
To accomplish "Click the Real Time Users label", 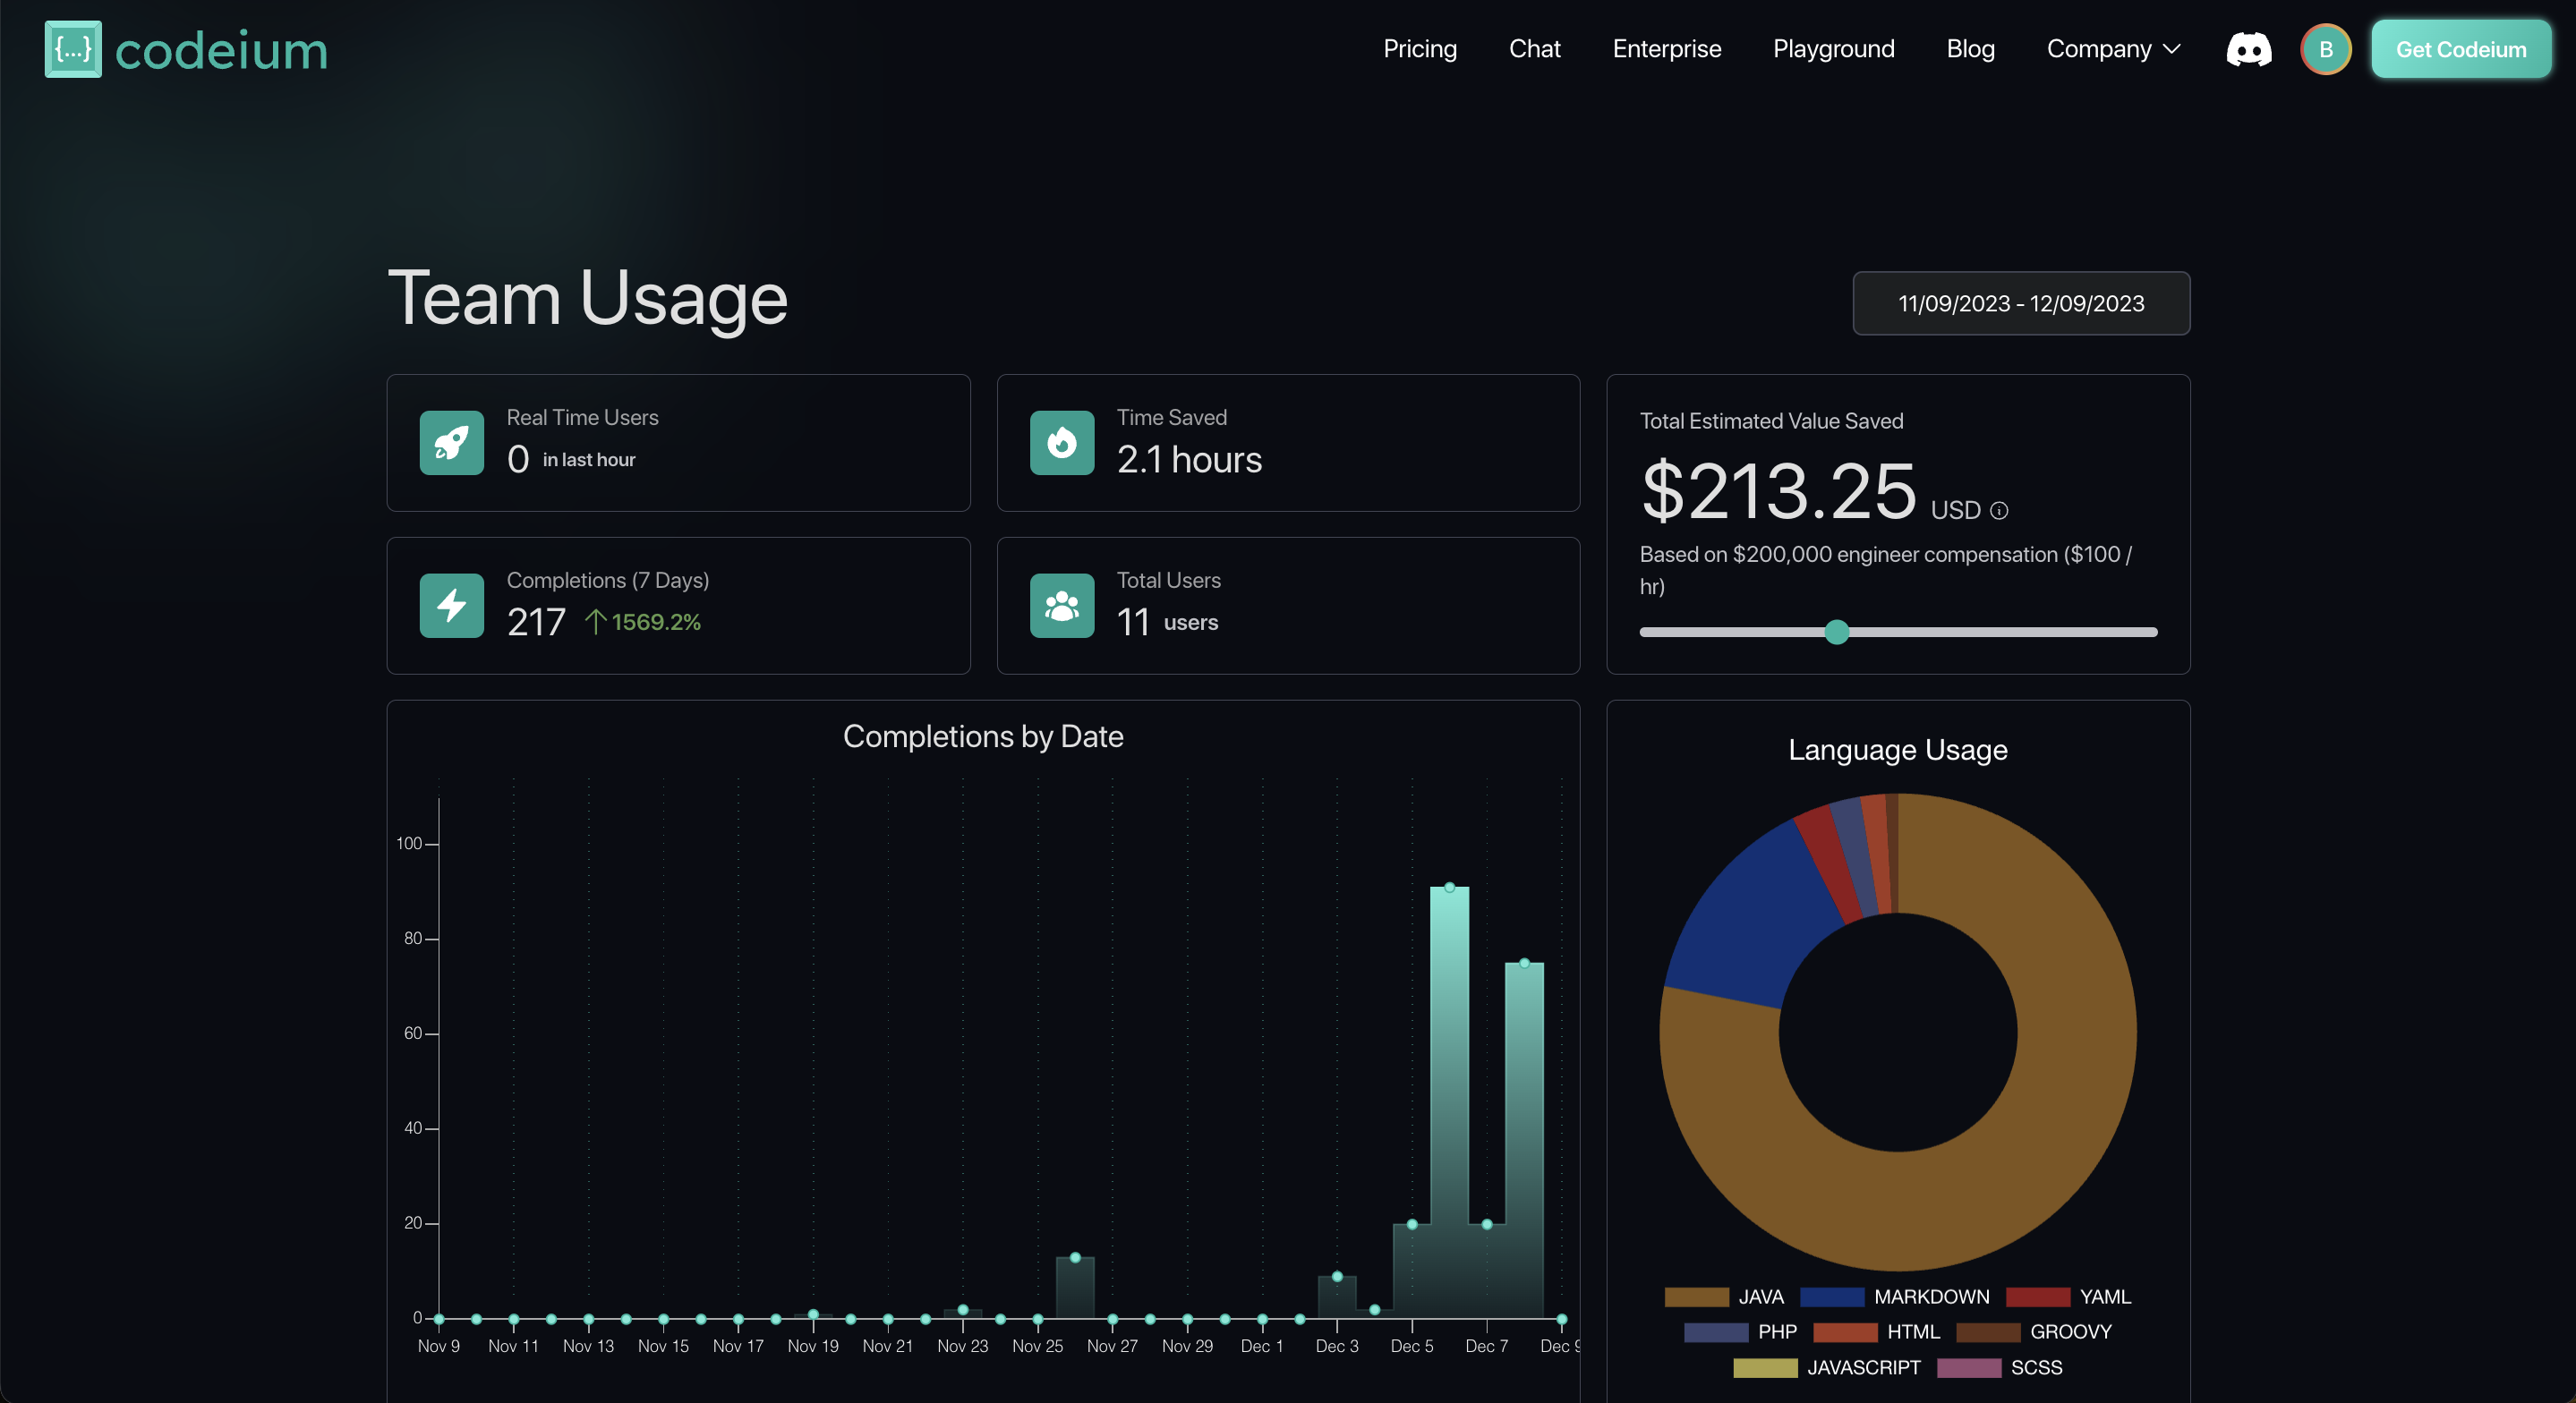I will tap(582, 418).
